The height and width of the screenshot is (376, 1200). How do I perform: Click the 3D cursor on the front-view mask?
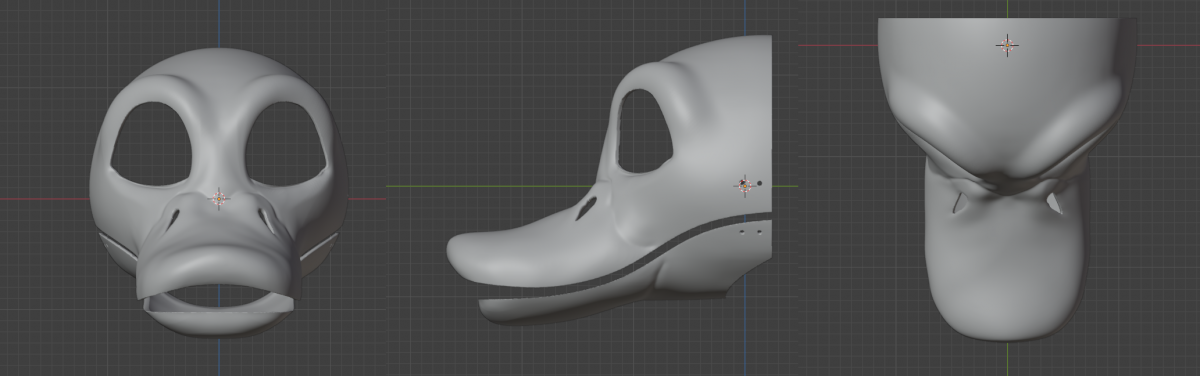point(219,198)
